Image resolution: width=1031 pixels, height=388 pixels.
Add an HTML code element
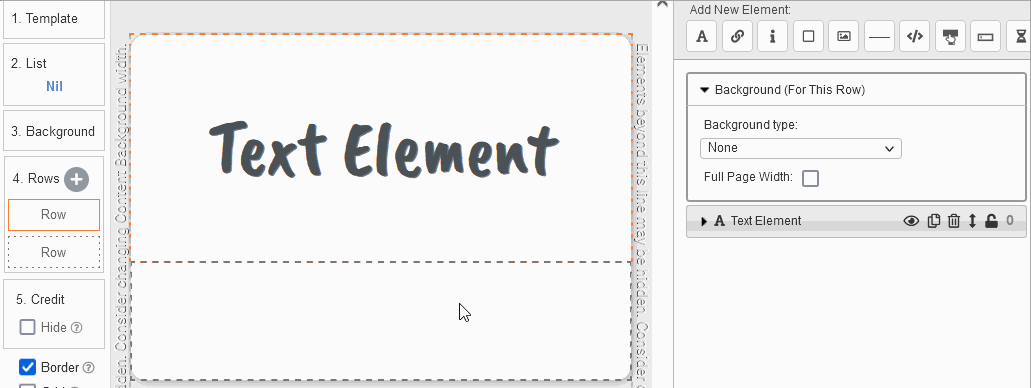point(915,37)
